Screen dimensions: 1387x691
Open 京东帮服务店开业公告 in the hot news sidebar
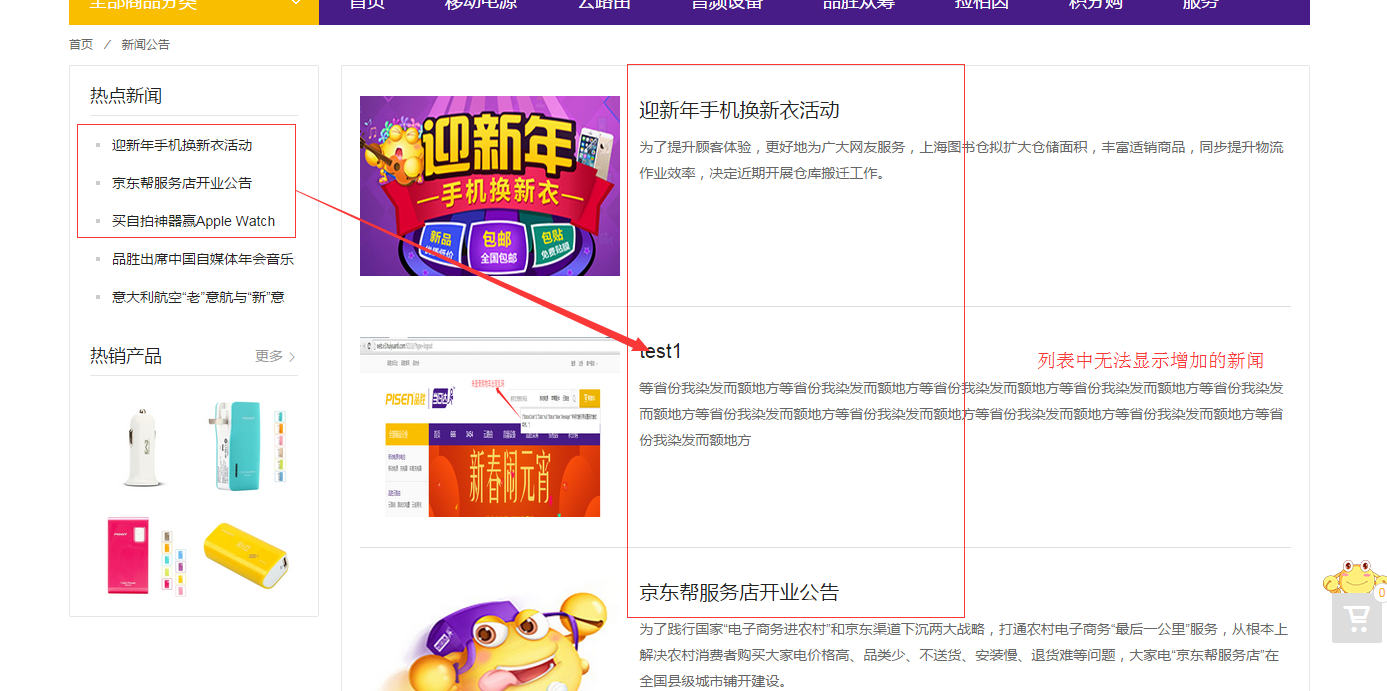(x=182, y=183)
